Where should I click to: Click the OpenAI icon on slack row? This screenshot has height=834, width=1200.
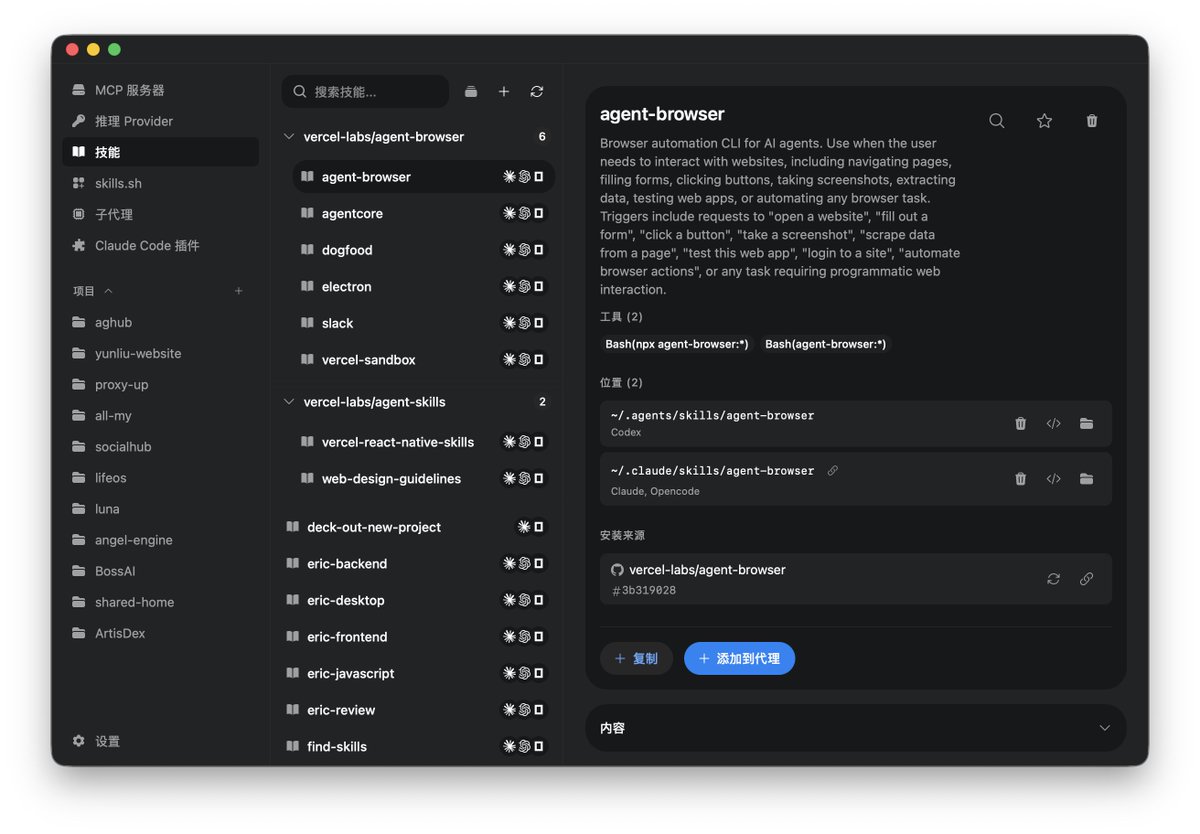524,323
